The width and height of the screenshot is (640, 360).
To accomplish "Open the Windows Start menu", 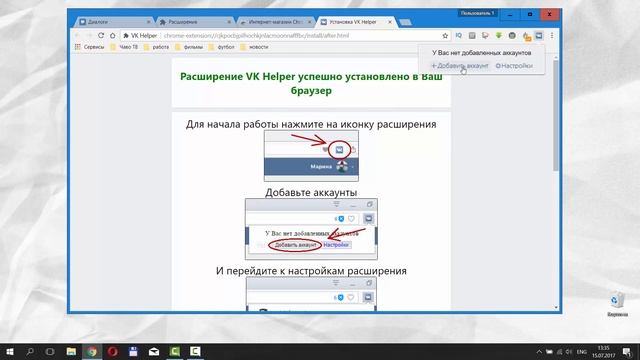I will click(10, 351).
